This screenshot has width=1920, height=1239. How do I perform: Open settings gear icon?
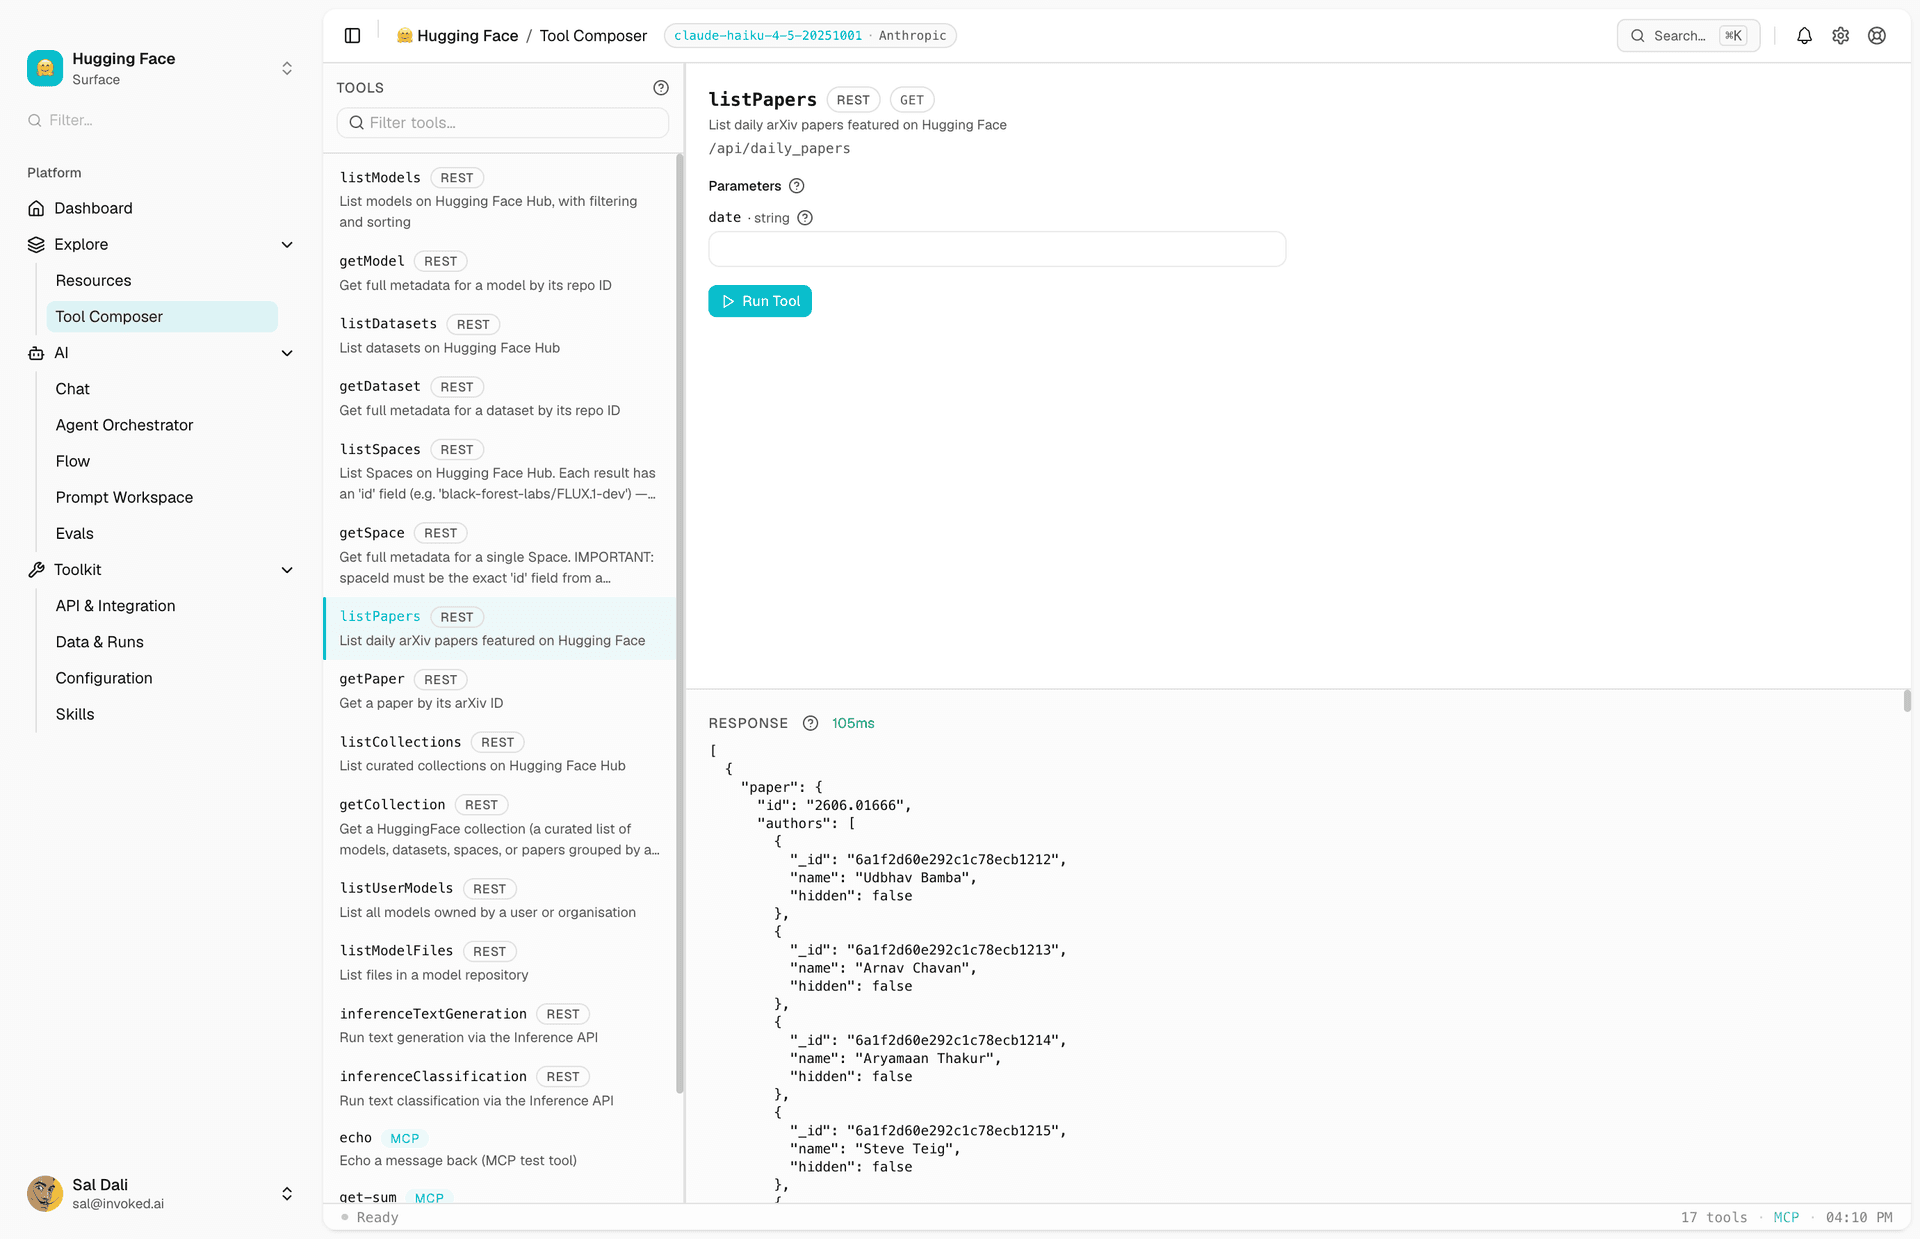coord(1841,36)
